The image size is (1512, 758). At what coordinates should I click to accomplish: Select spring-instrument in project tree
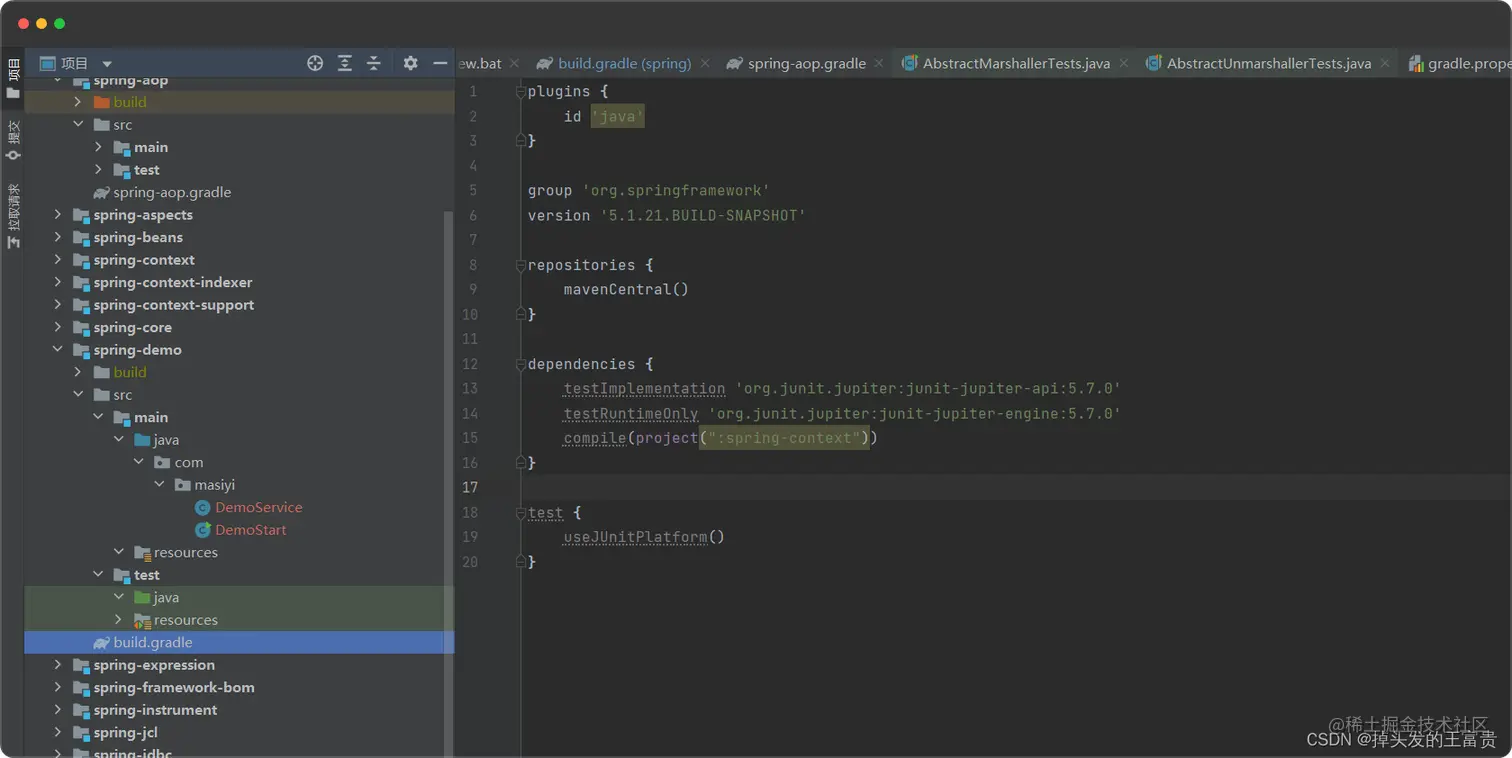(x=155, y=710)
